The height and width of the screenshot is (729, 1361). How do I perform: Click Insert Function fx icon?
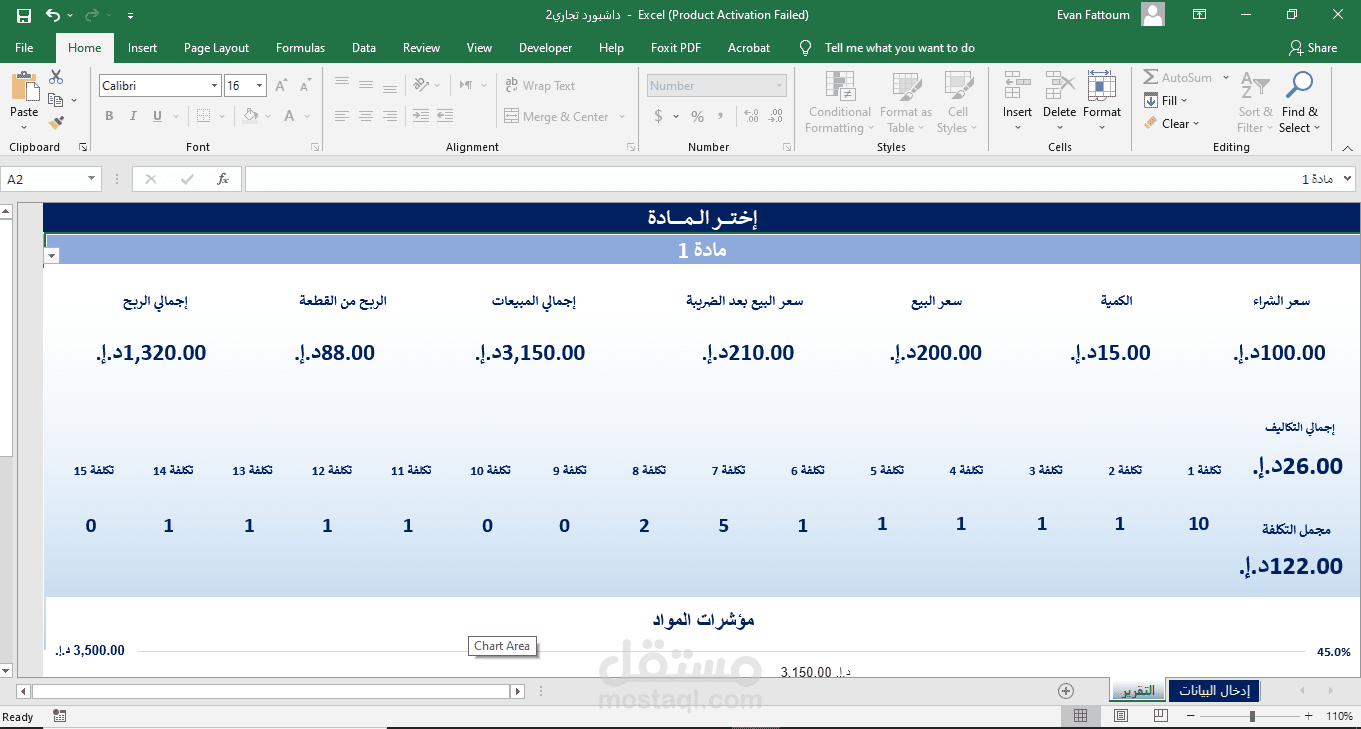pyautogui.click(x=223, y=179)
